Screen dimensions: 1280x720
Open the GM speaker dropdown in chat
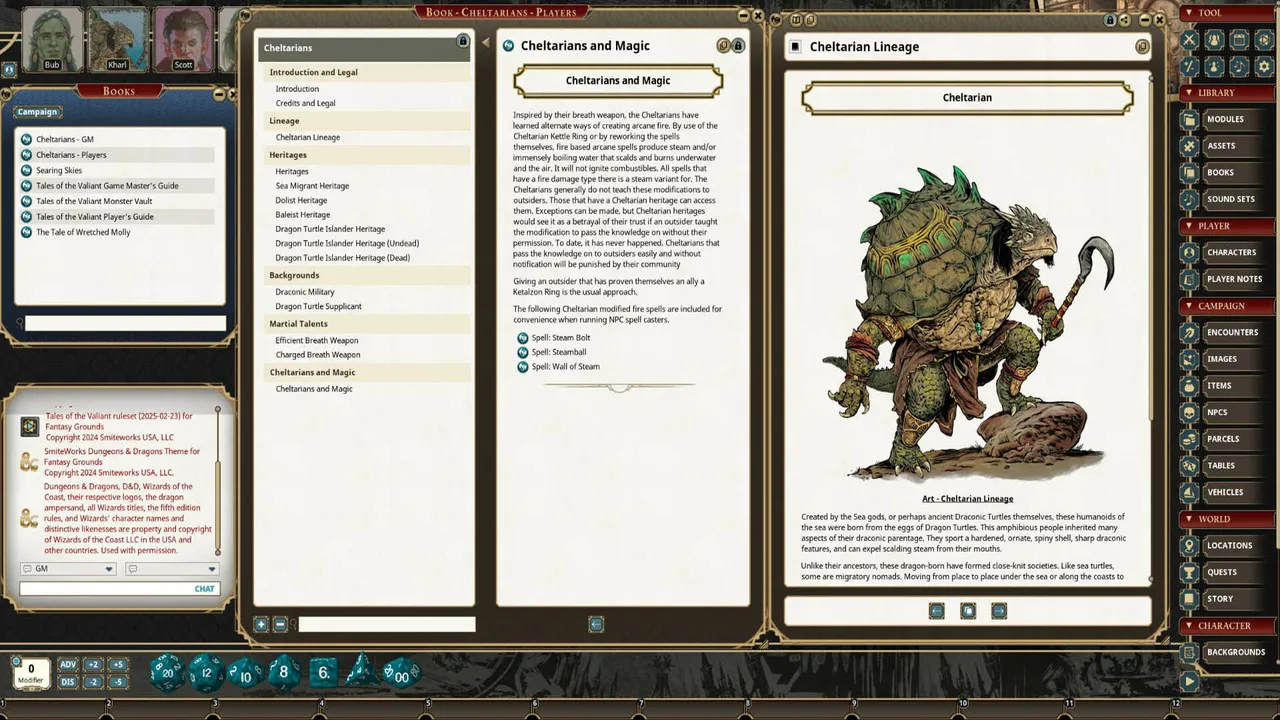pos(68,569)
